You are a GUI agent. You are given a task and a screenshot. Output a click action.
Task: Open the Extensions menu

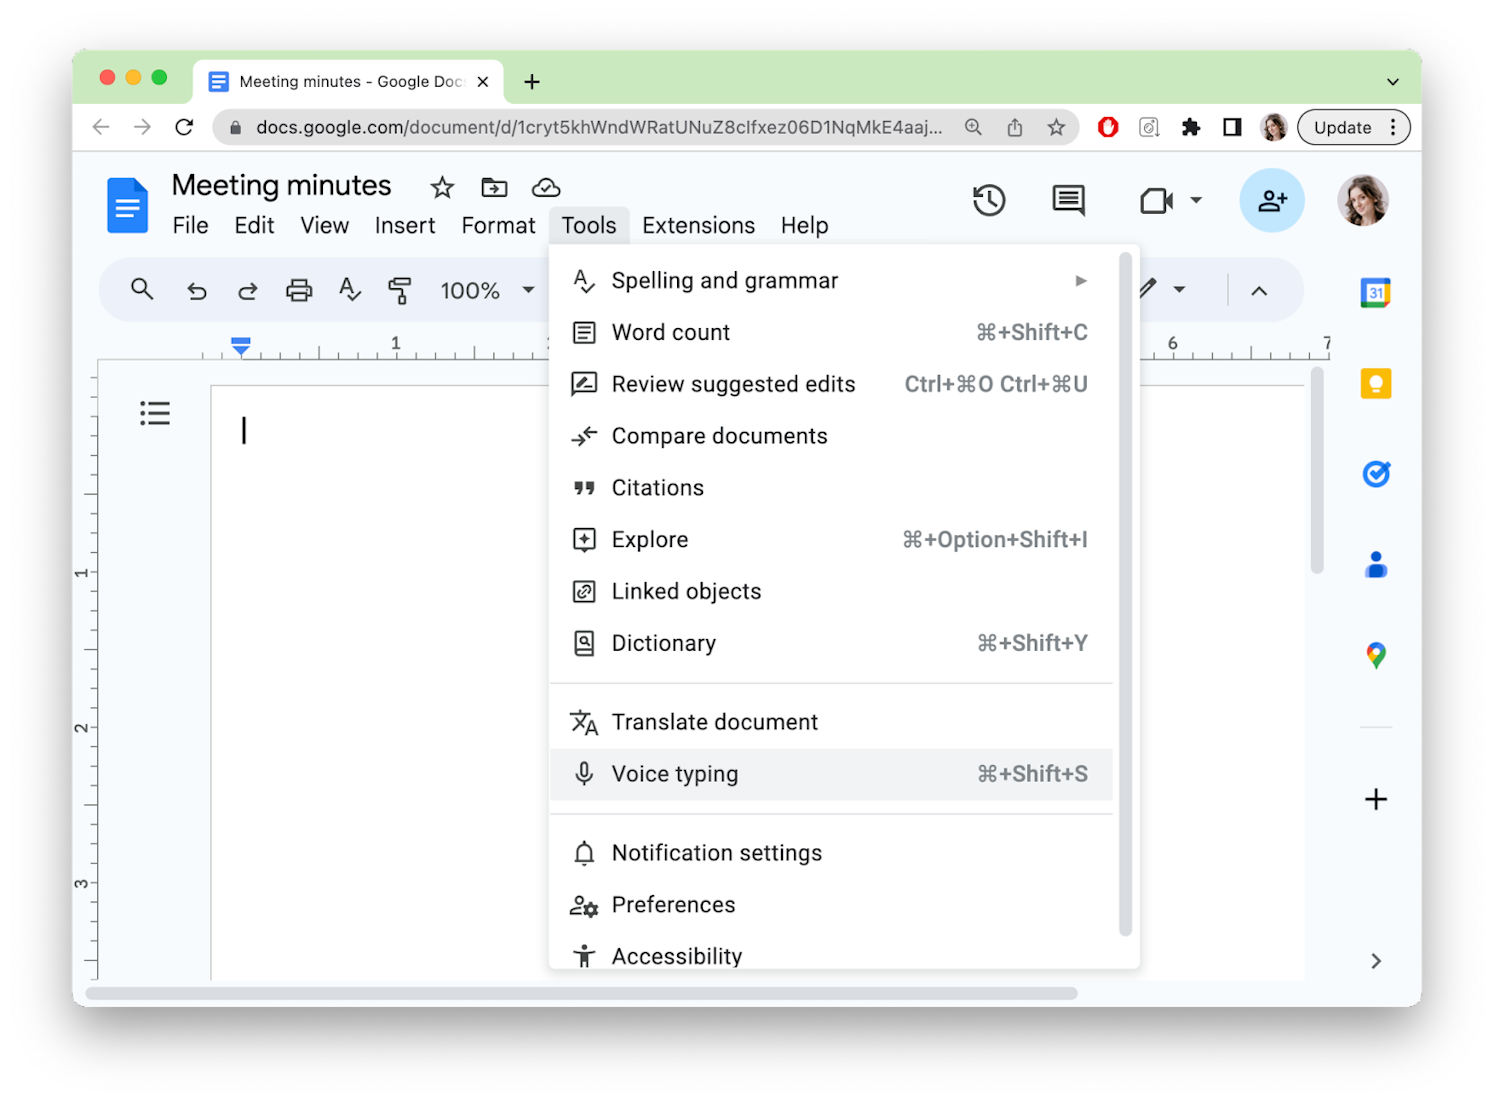[x=698, y=226]
